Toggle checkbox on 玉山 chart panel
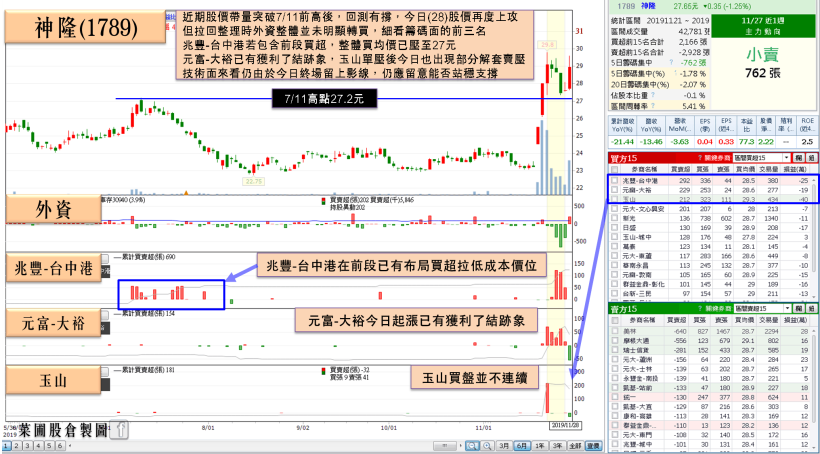This screenshot has height=454, width=820. (107, 371)
